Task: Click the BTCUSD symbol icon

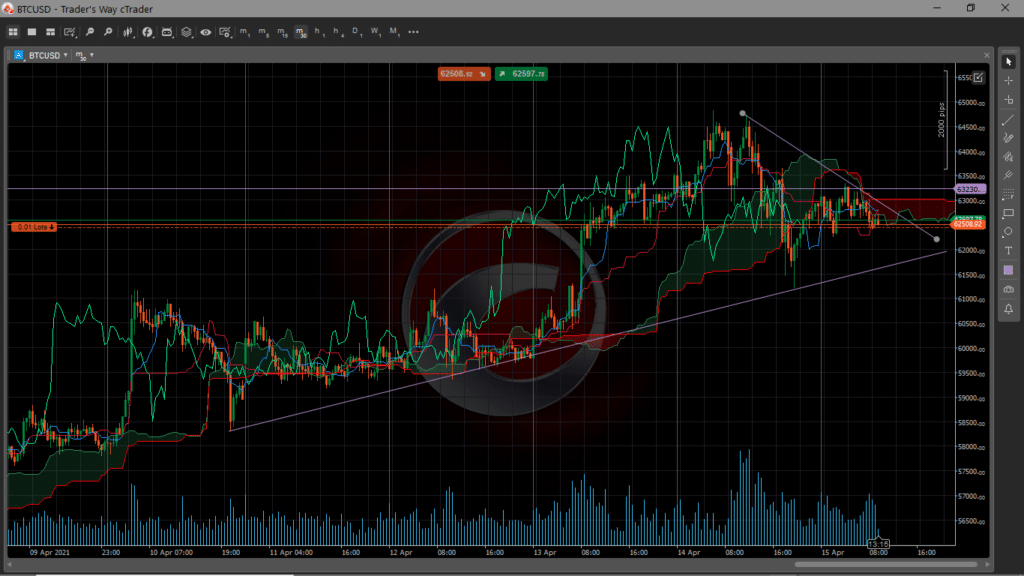Action: [18, 56]
